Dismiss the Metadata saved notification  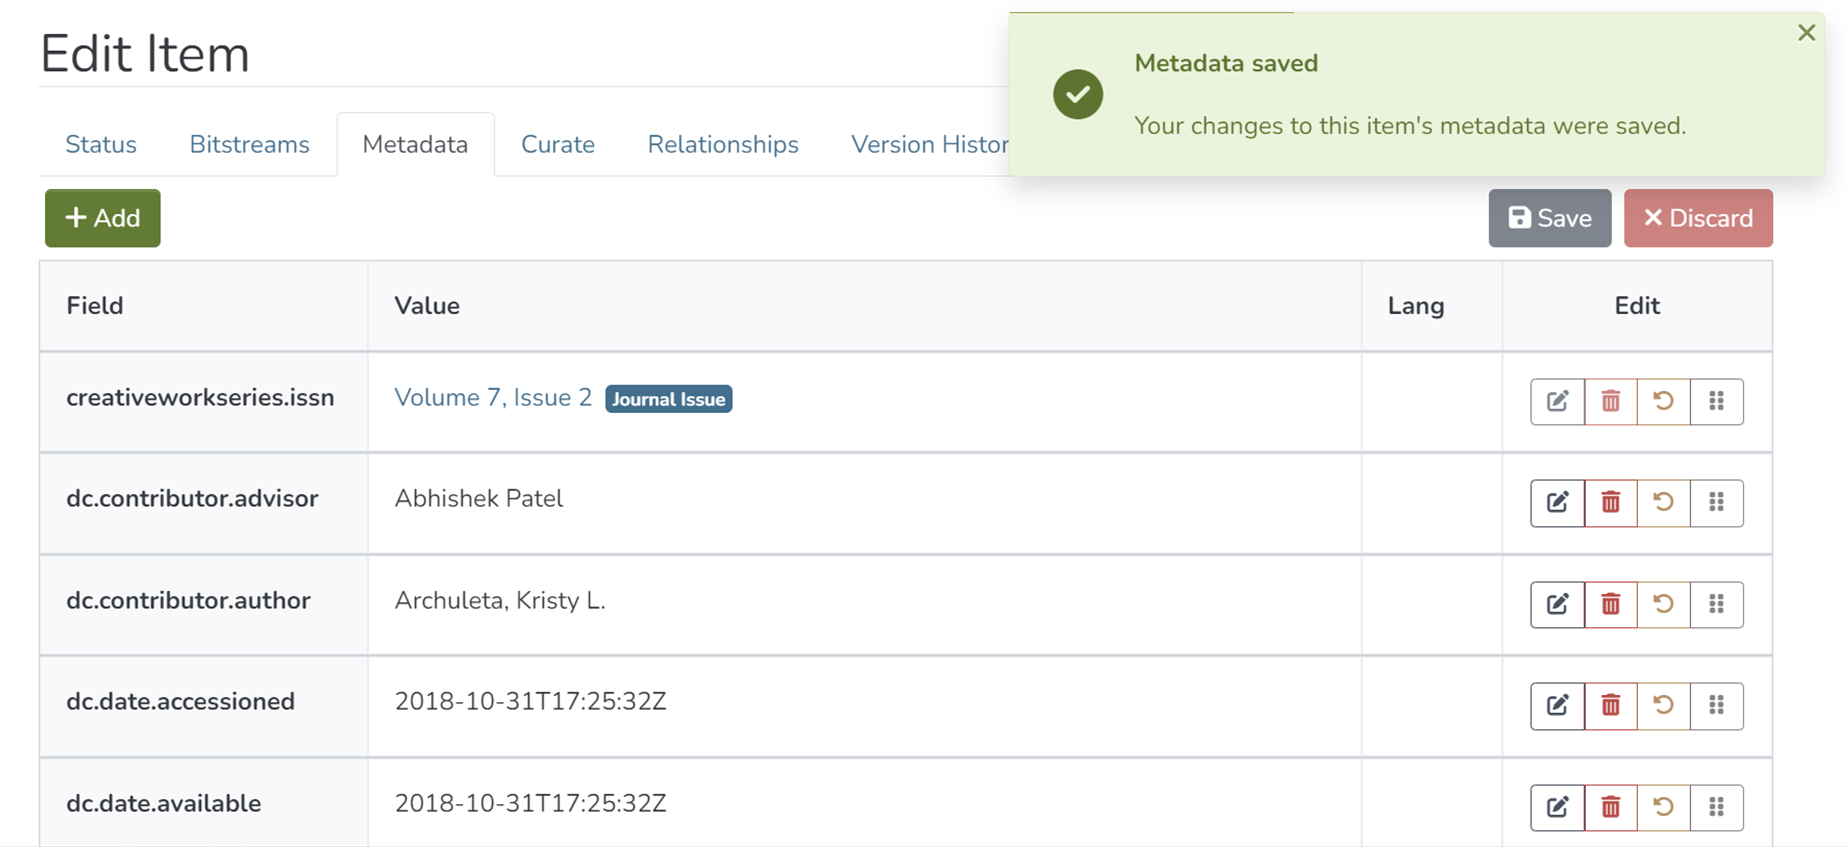[1806, 33]
